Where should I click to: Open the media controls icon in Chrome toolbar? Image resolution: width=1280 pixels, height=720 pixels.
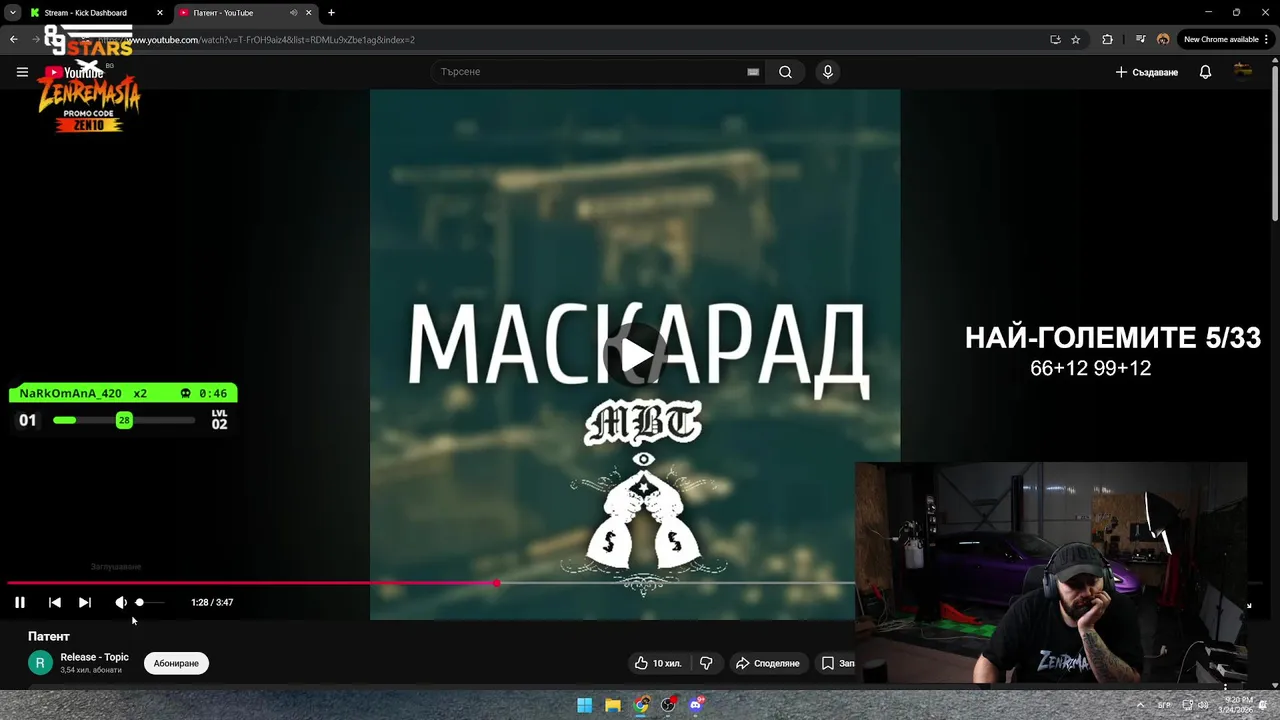(x=1141, y=40)
